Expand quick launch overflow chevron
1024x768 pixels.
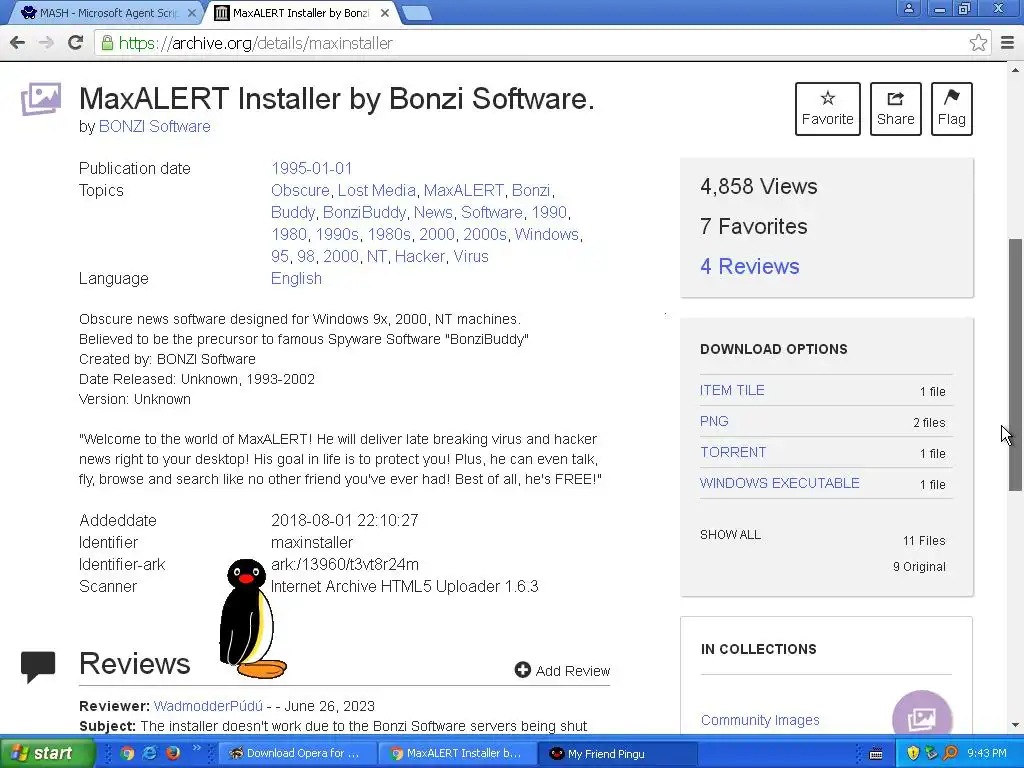pos(197,749)
